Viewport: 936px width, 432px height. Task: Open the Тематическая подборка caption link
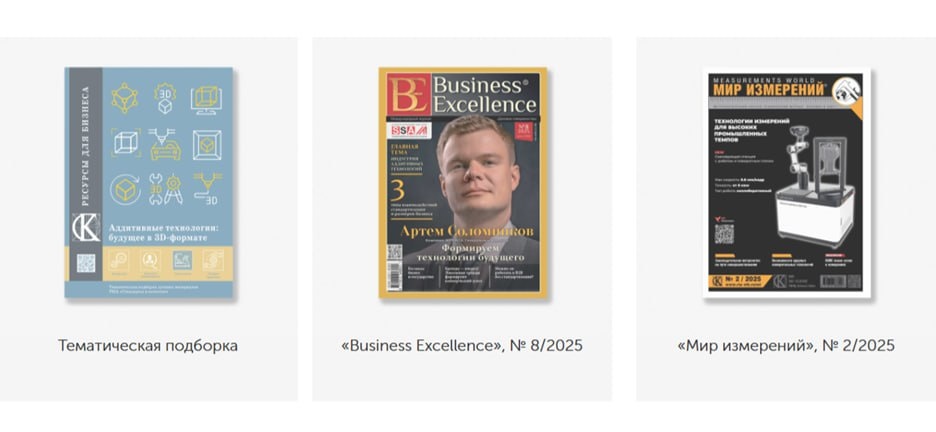(147, 345)
